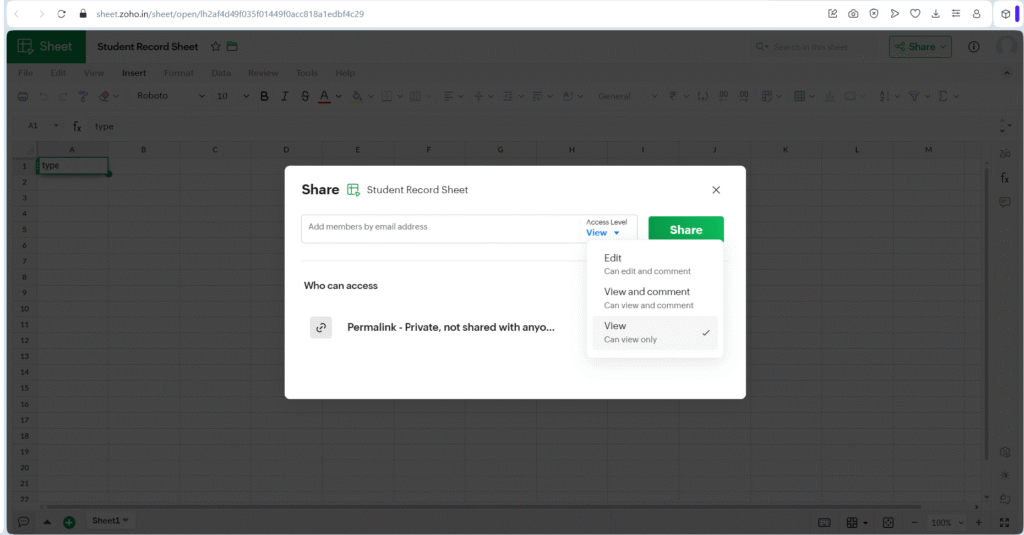Image resolution: width=1024 pixels, height=535 pixels.
Task: Click the rupee currency format icon
Action: 673,96
